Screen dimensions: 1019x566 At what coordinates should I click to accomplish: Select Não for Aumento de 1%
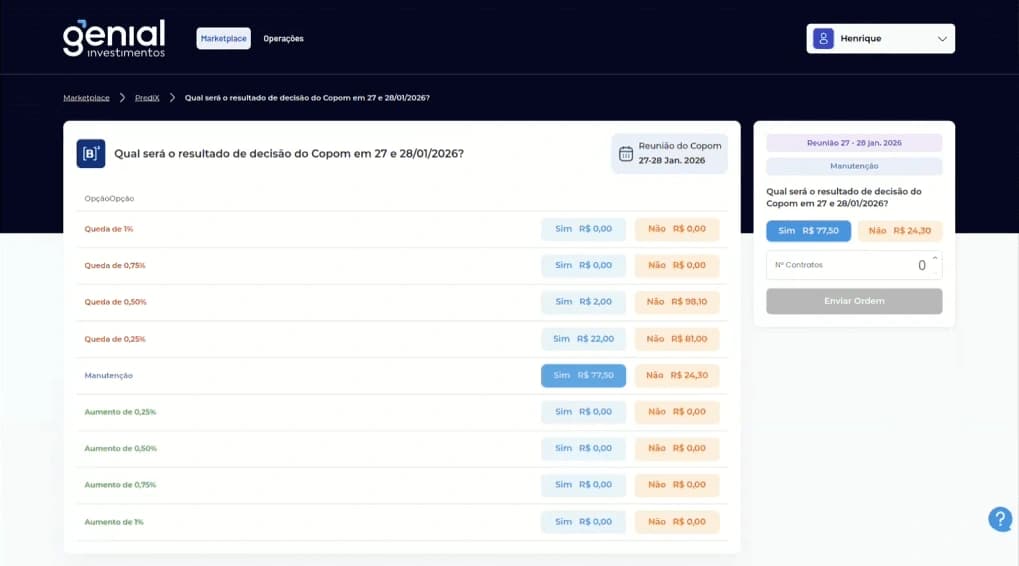(x=677, y=522)
